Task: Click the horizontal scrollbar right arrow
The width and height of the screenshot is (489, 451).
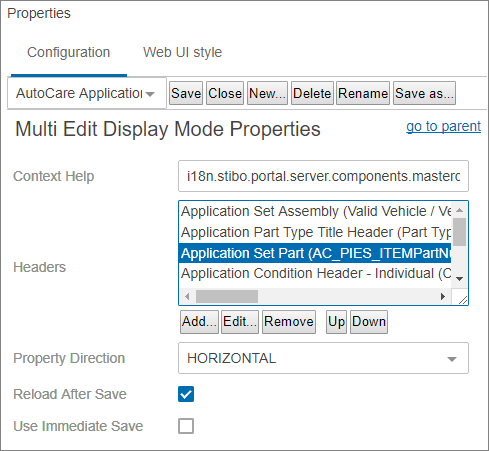Action: click(x=443, y=296)
